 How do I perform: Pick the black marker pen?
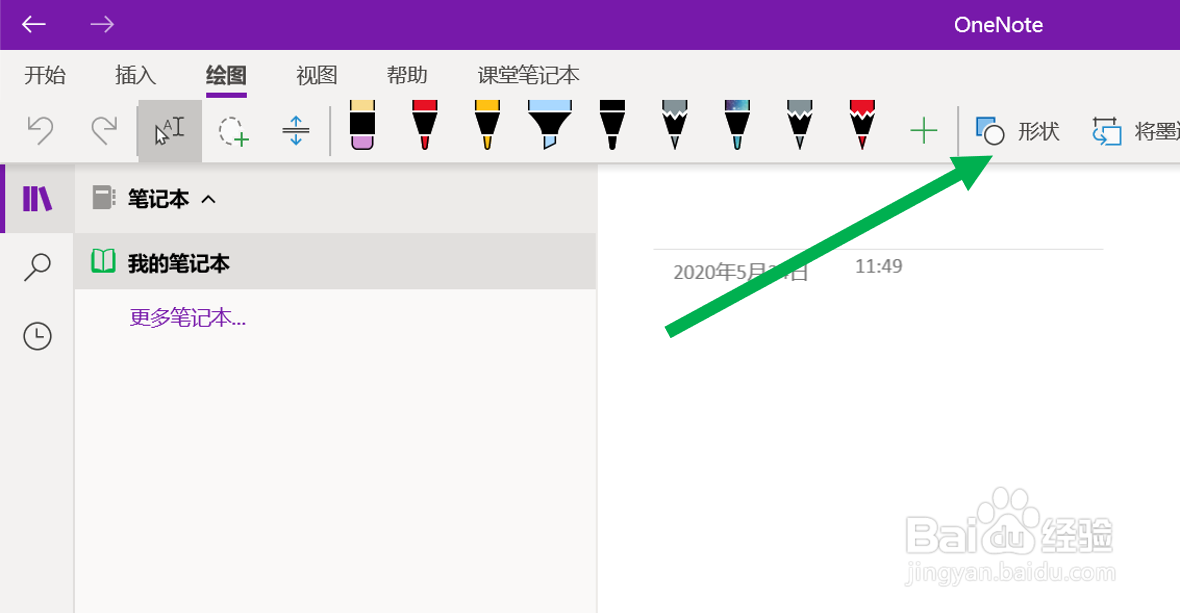(x=612, y=126)
